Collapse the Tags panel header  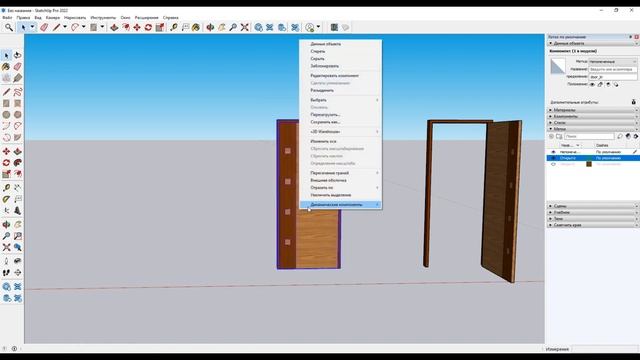tap(593, 129)
